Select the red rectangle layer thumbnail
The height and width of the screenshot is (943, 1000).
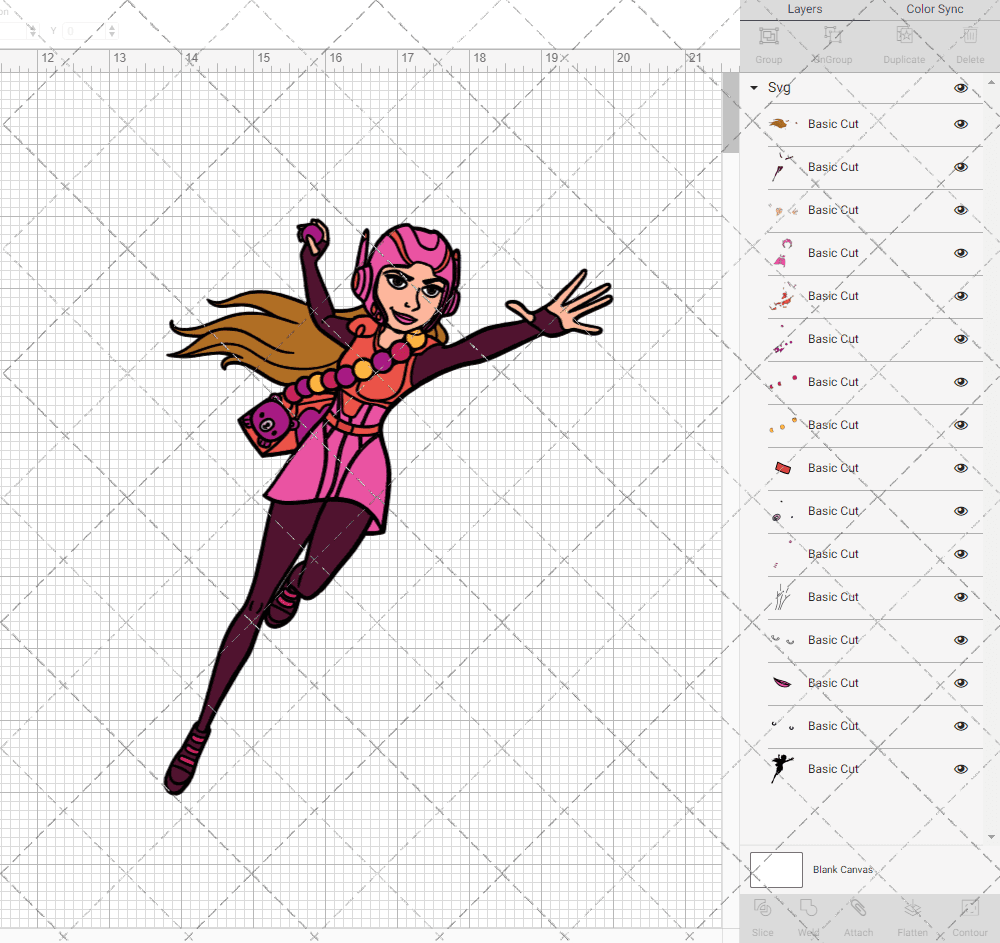click(783, 468)
